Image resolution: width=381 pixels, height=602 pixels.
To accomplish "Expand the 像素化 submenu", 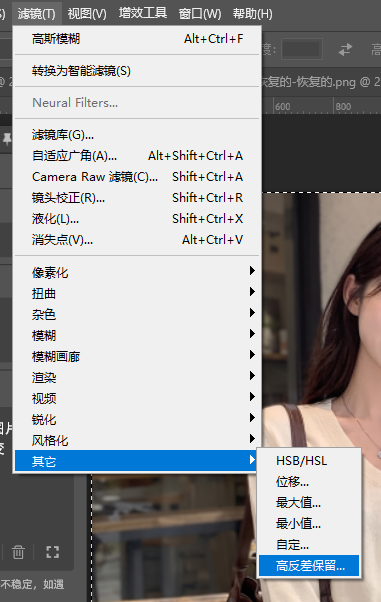I will tap(137, 273).
